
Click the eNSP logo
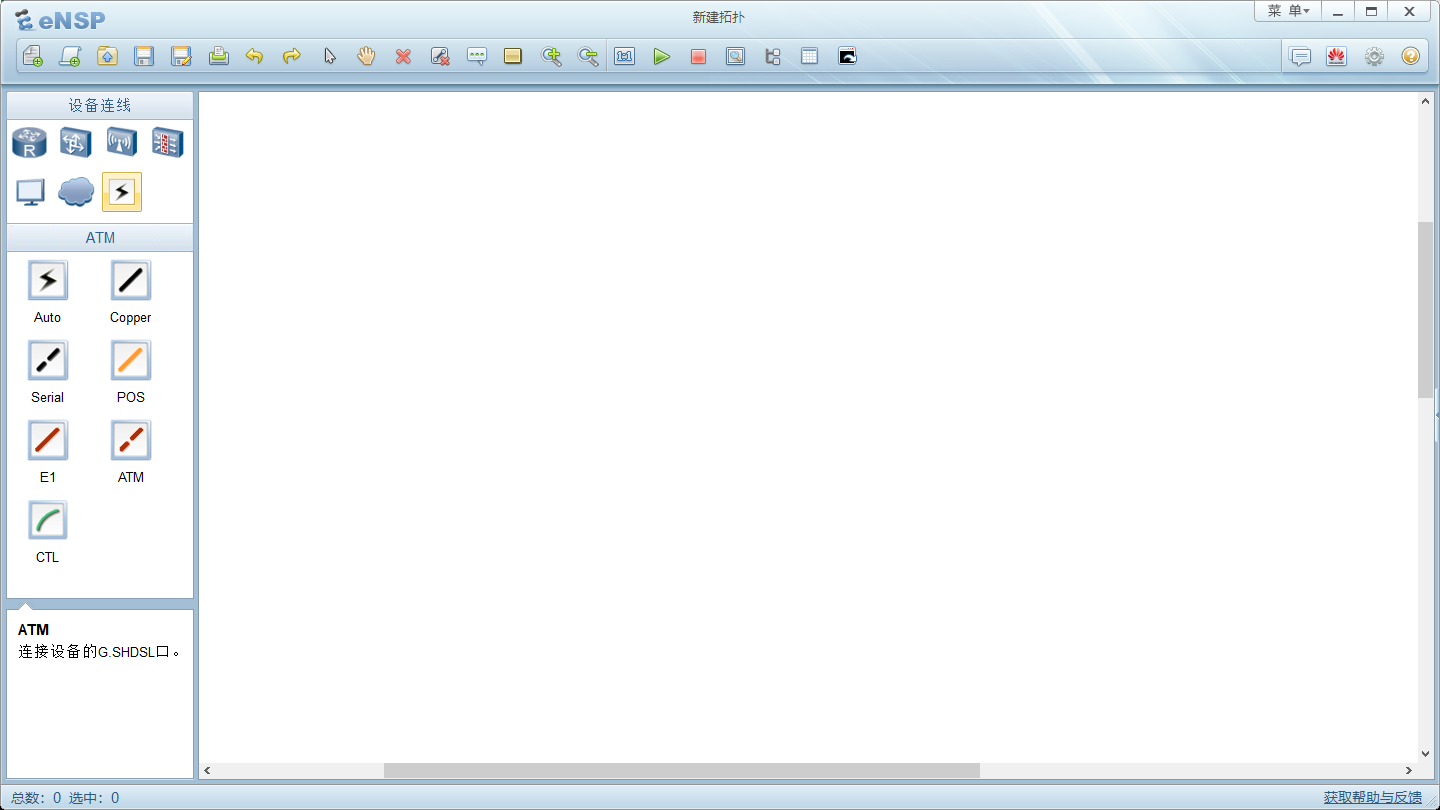tap(59, 19)
